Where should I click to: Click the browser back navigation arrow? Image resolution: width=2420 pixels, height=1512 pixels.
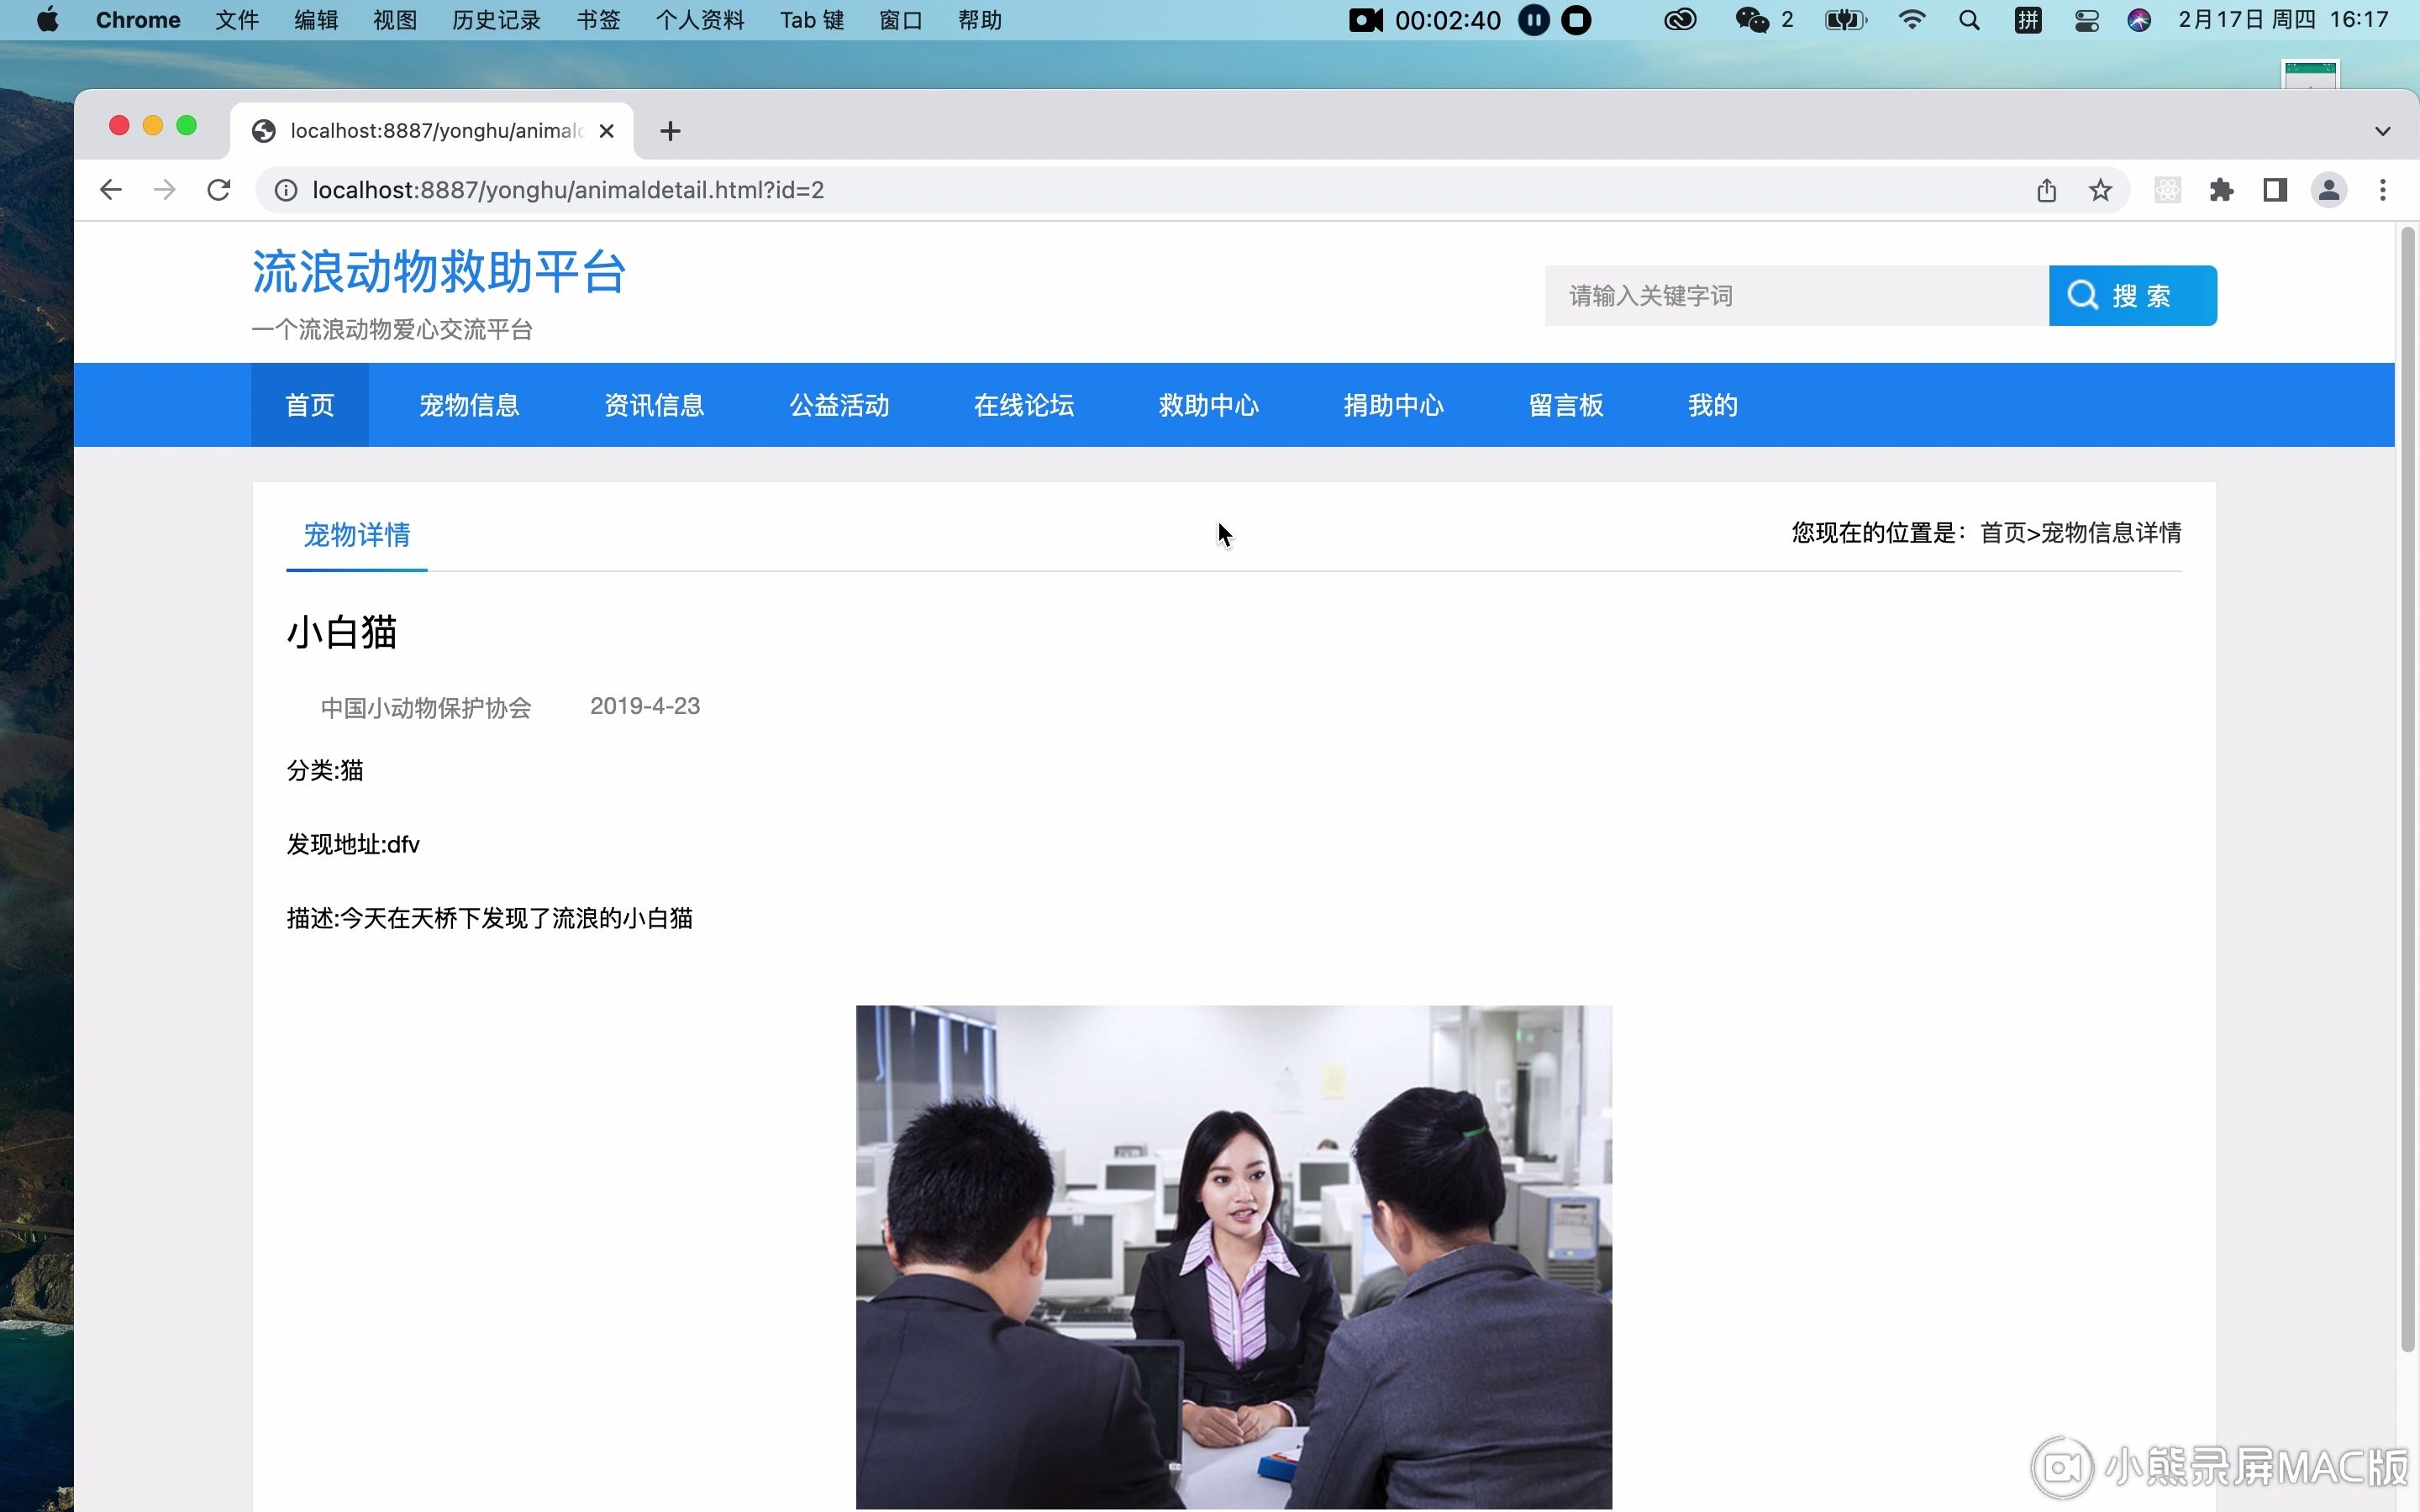[110, 190]
